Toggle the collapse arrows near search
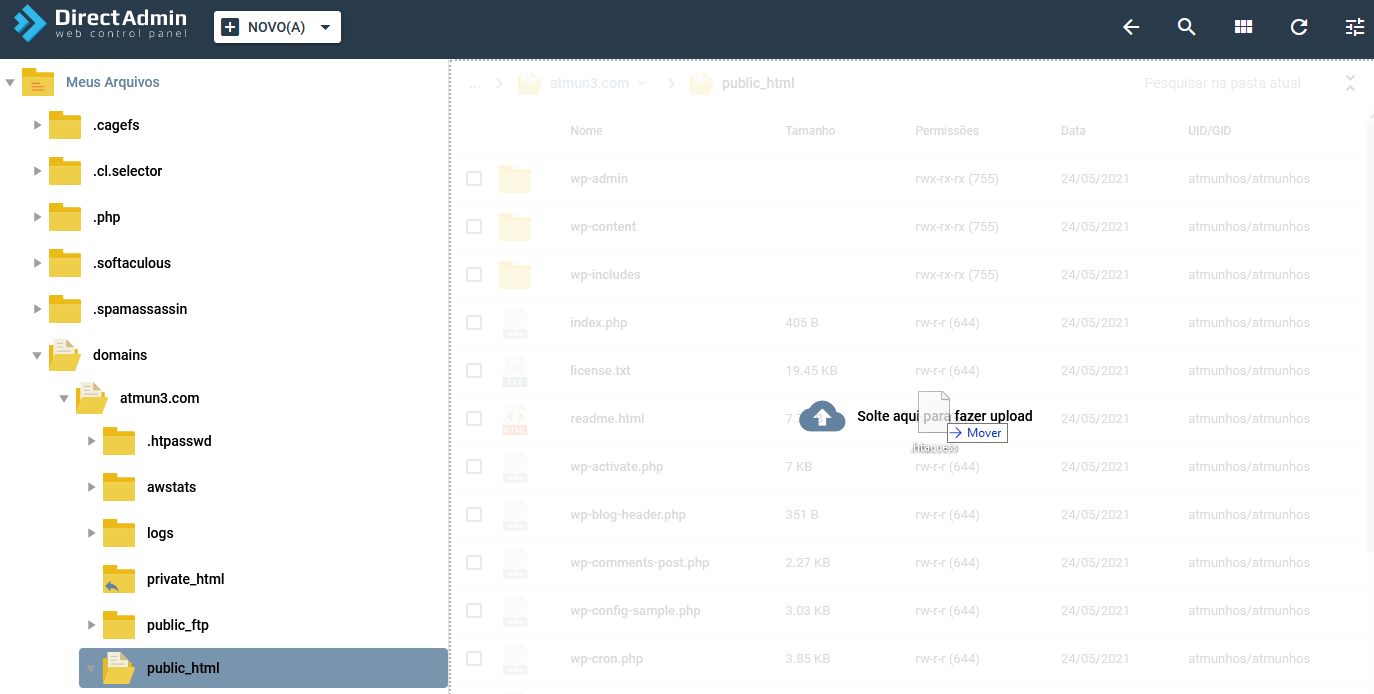 [1350, 83]
